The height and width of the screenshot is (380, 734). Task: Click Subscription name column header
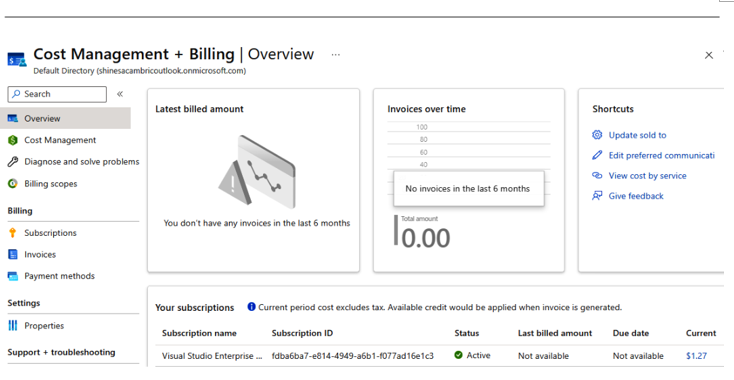199,333
